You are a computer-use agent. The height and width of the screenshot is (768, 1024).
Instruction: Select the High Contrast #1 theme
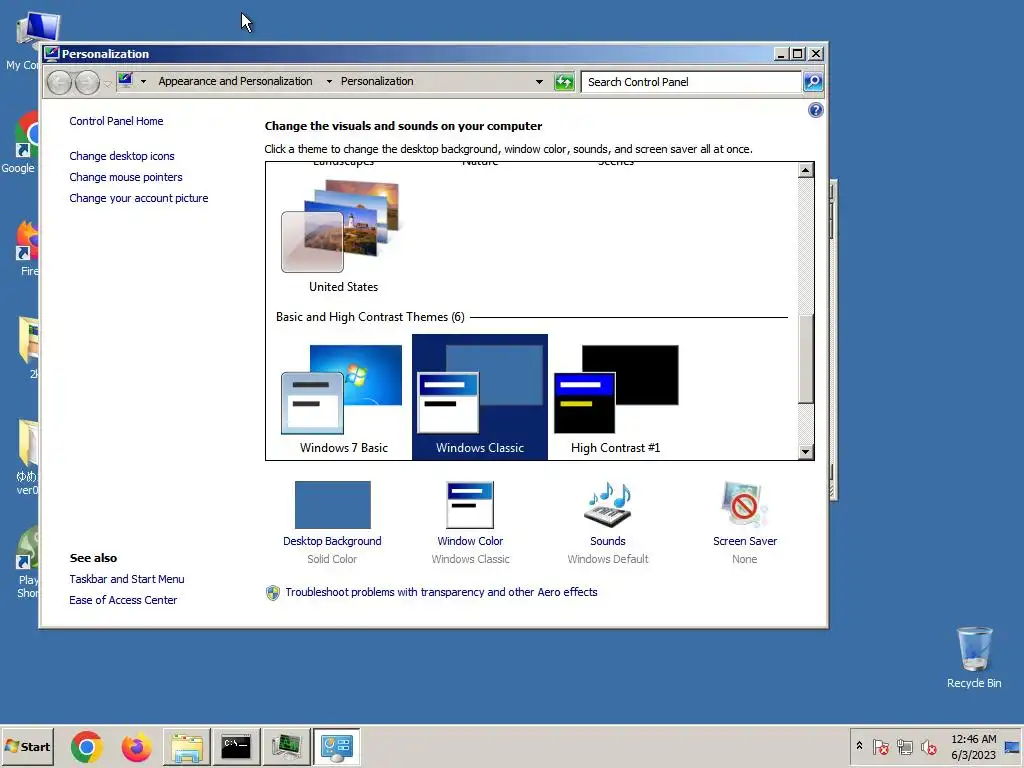point(616,397)
